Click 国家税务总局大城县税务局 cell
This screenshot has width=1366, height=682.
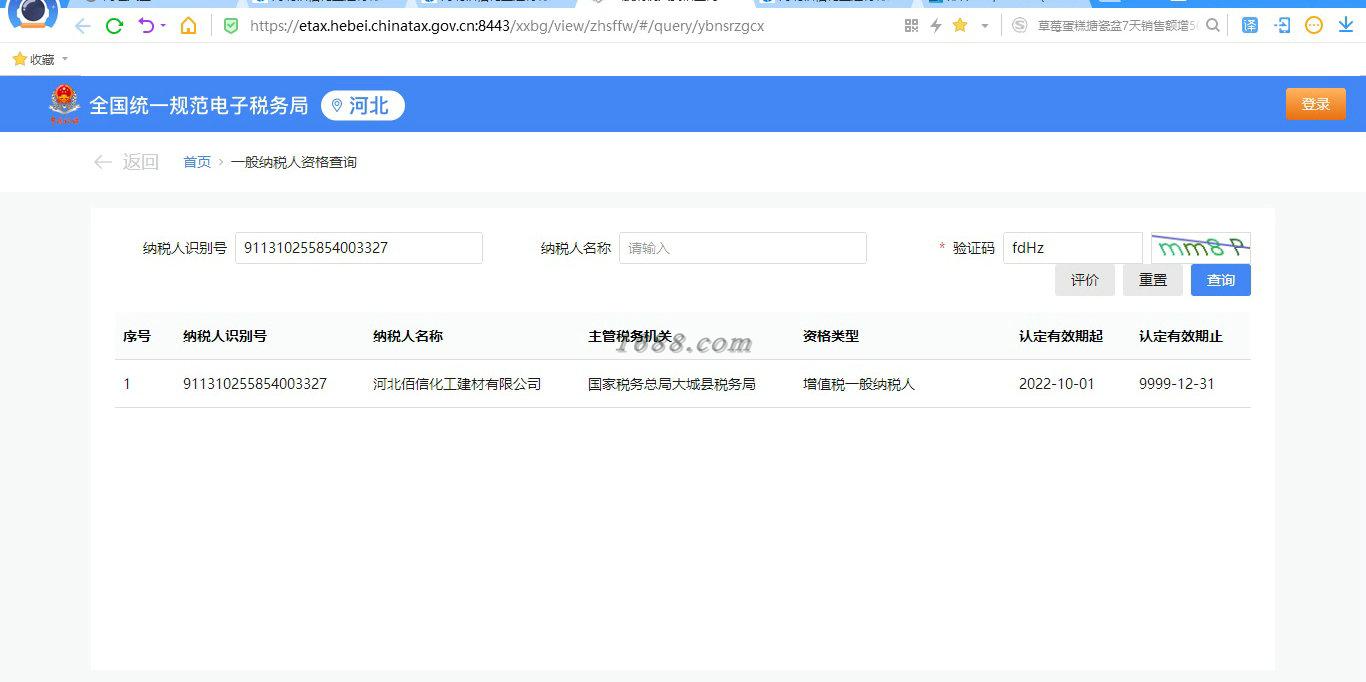tap(672, 384)
